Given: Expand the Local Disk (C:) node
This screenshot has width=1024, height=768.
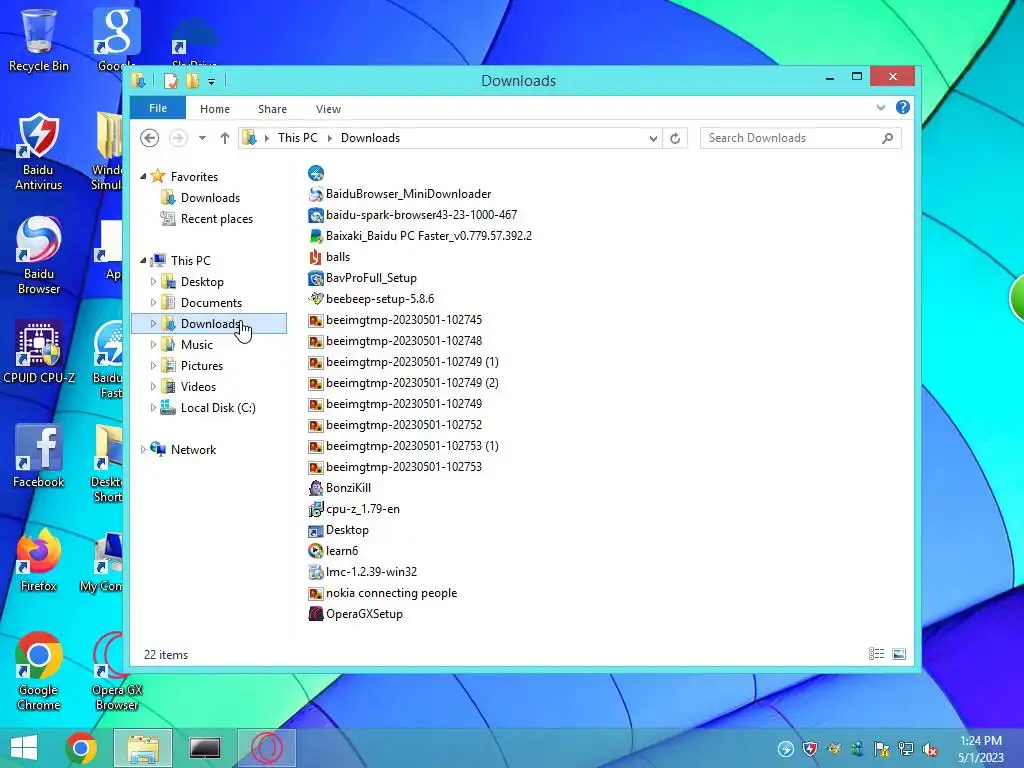Looking at the screenshot, I should [x=153, y=408].
